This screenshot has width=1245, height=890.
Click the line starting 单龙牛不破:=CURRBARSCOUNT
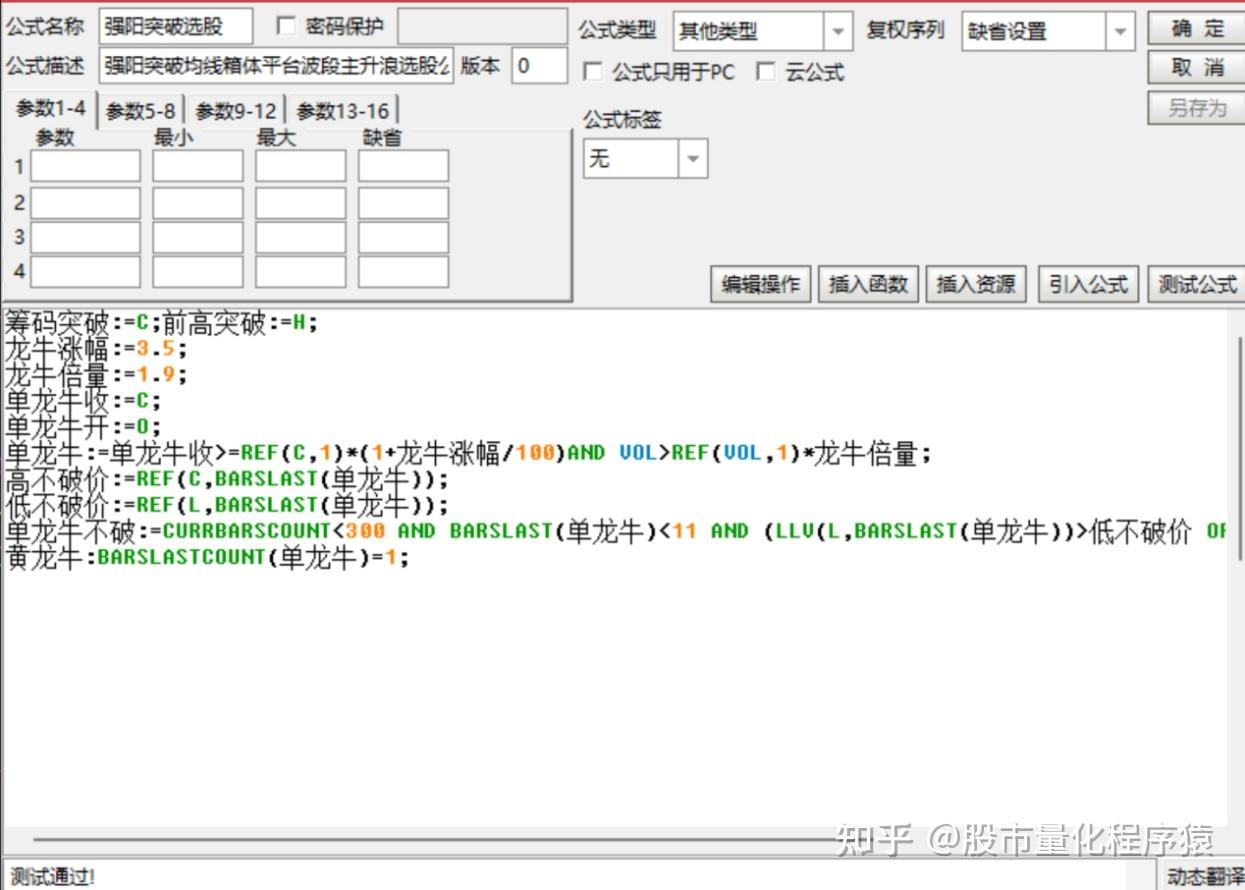point(616,531)
